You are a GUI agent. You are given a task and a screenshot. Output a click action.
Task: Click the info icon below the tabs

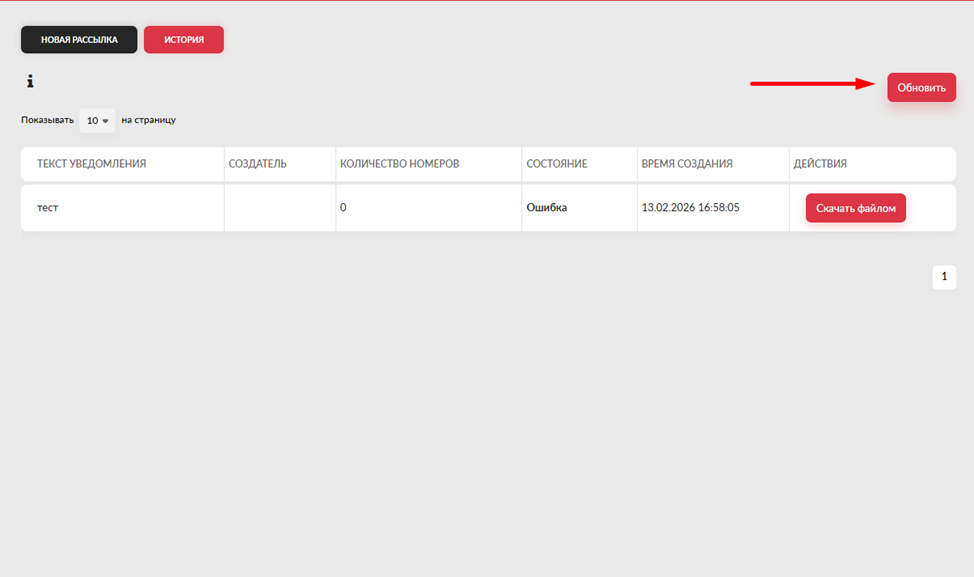[x=30, y=82]
